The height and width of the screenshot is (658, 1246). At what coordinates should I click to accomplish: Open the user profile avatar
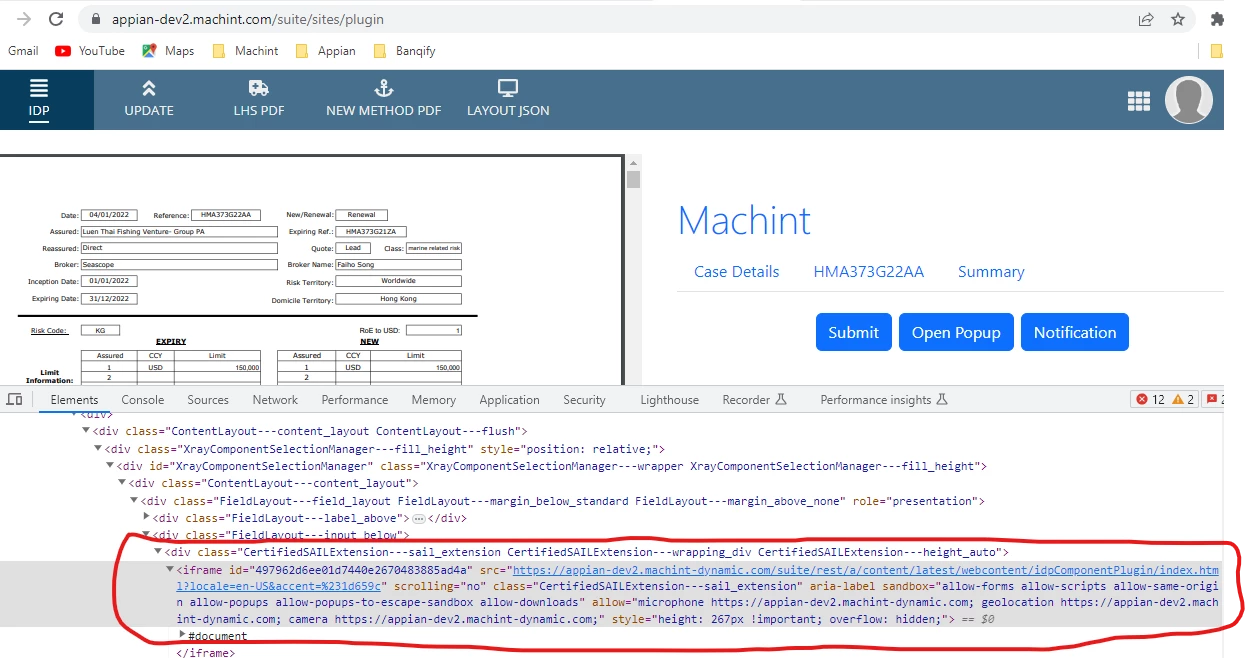click(1189, 100)
